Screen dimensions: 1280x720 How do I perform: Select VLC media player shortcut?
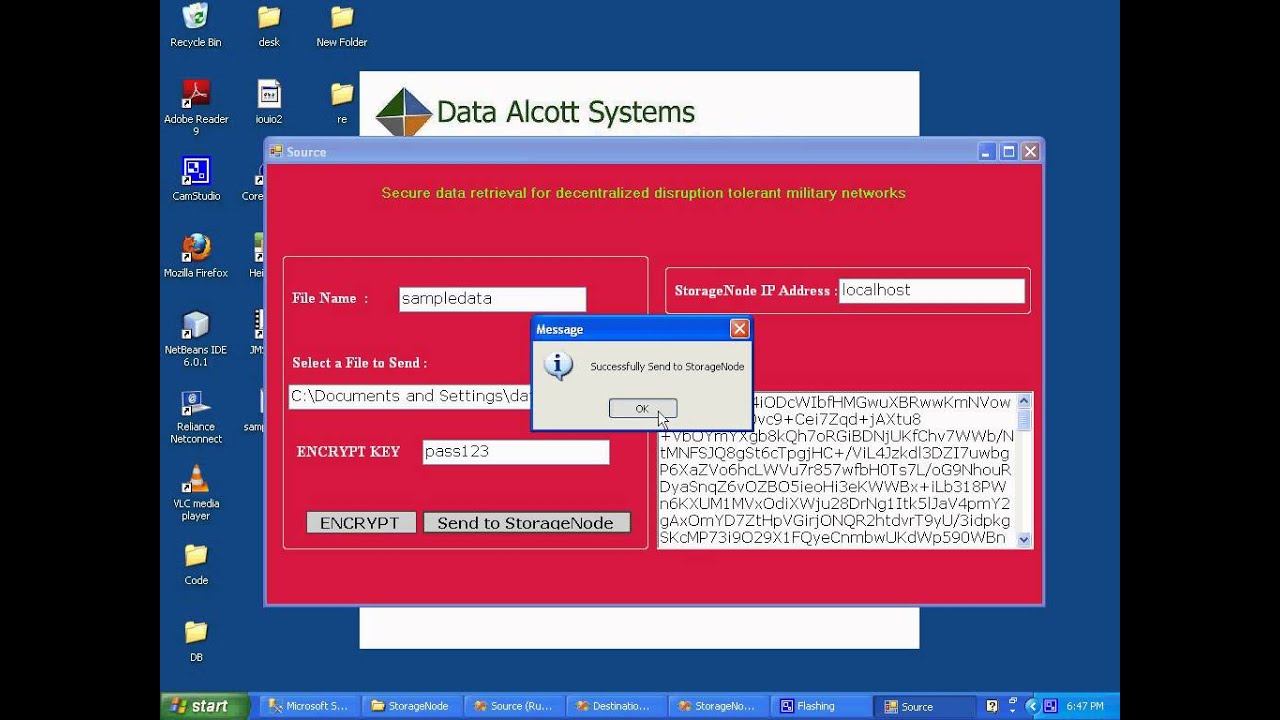196,493
